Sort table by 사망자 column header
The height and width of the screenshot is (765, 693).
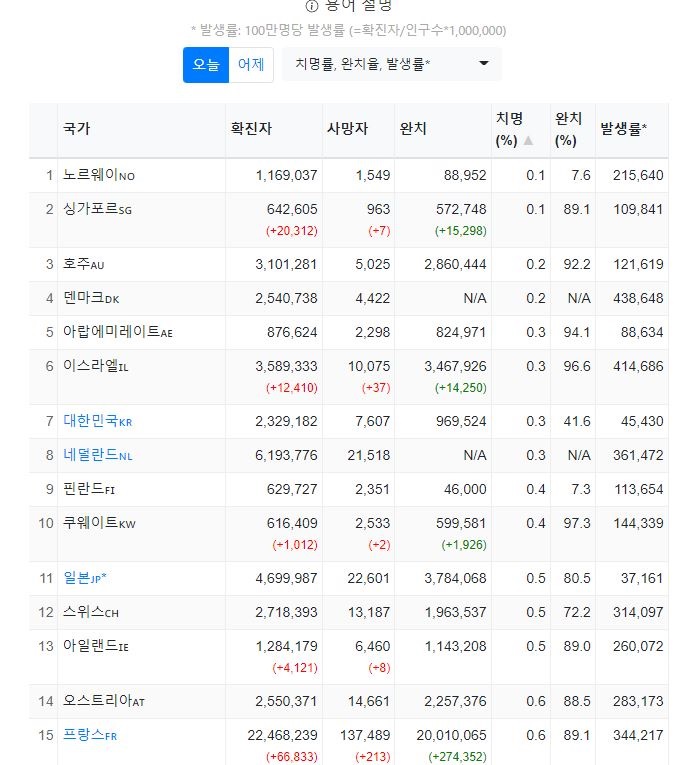coord(347,129)
